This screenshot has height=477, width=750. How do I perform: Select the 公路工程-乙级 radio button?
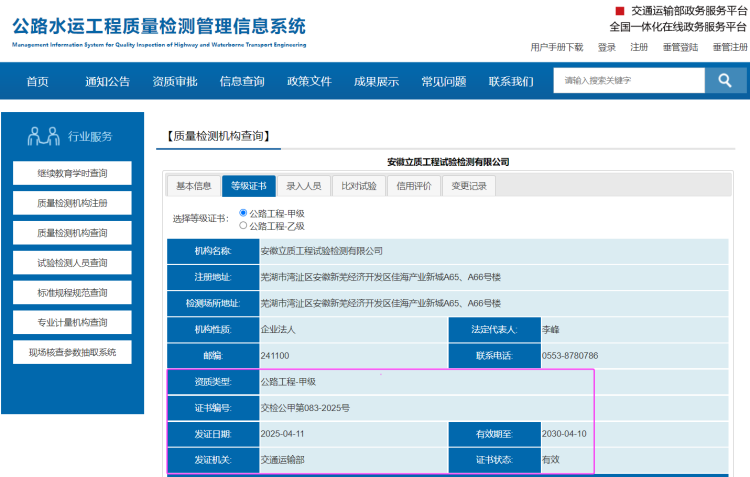click(243, 225)
